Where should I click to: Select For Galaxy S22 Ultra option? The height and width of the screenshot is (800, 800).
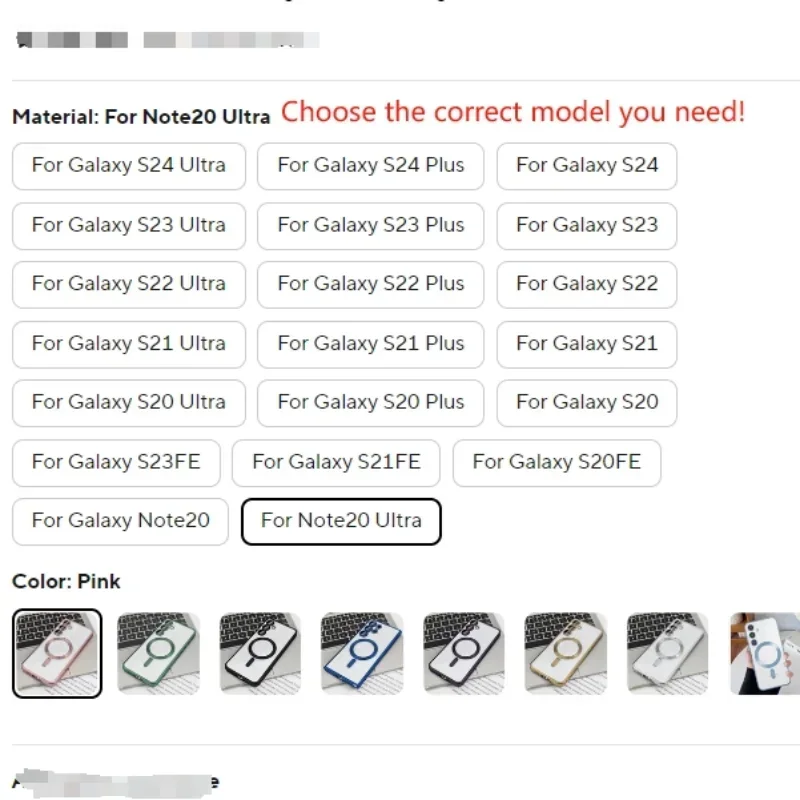(x=129, y=284)
